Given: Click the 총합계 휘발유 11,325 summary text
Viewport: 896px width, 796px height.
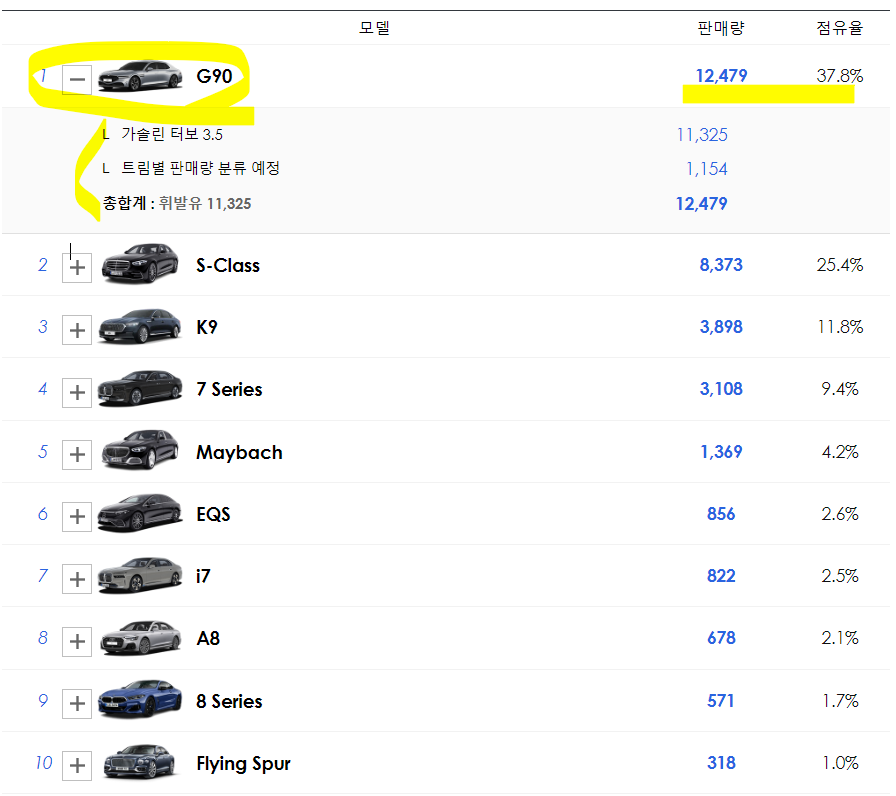Looking at the screenshot, I should [177, 203].
